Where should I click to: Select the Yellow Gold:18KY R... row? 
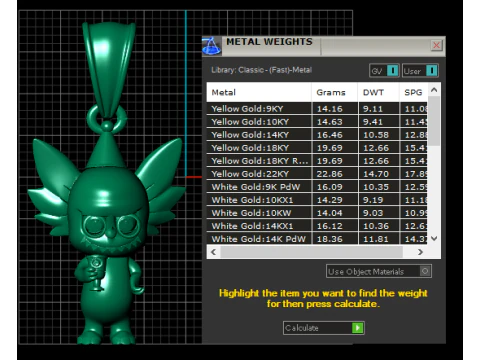(317, 161)
